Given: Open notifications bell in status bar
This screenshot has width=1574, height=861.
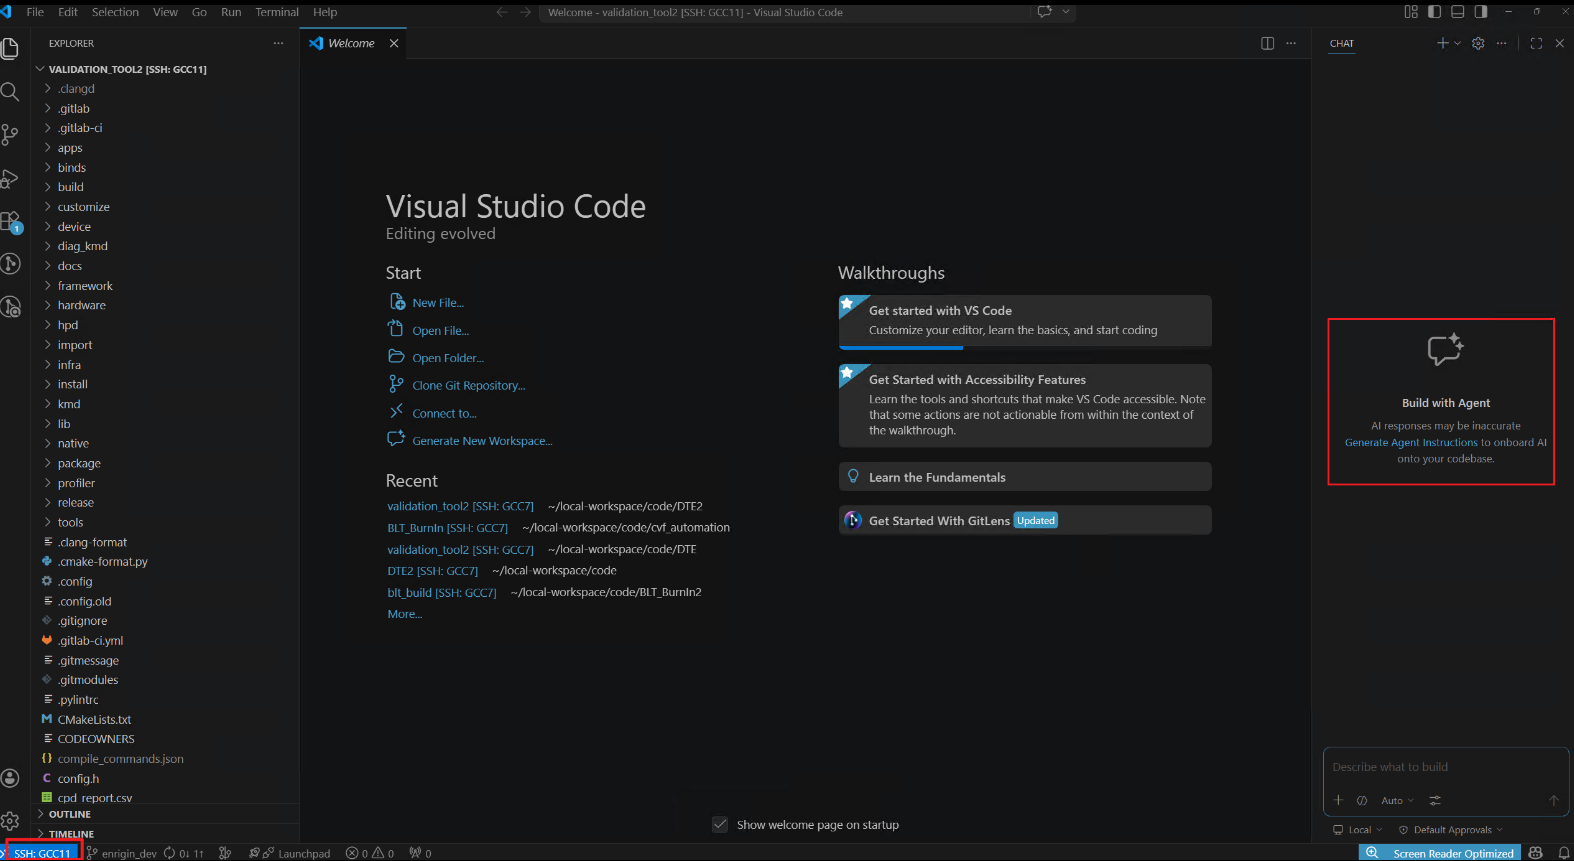Looking at the screenshot, I should tap(1564, 853).
